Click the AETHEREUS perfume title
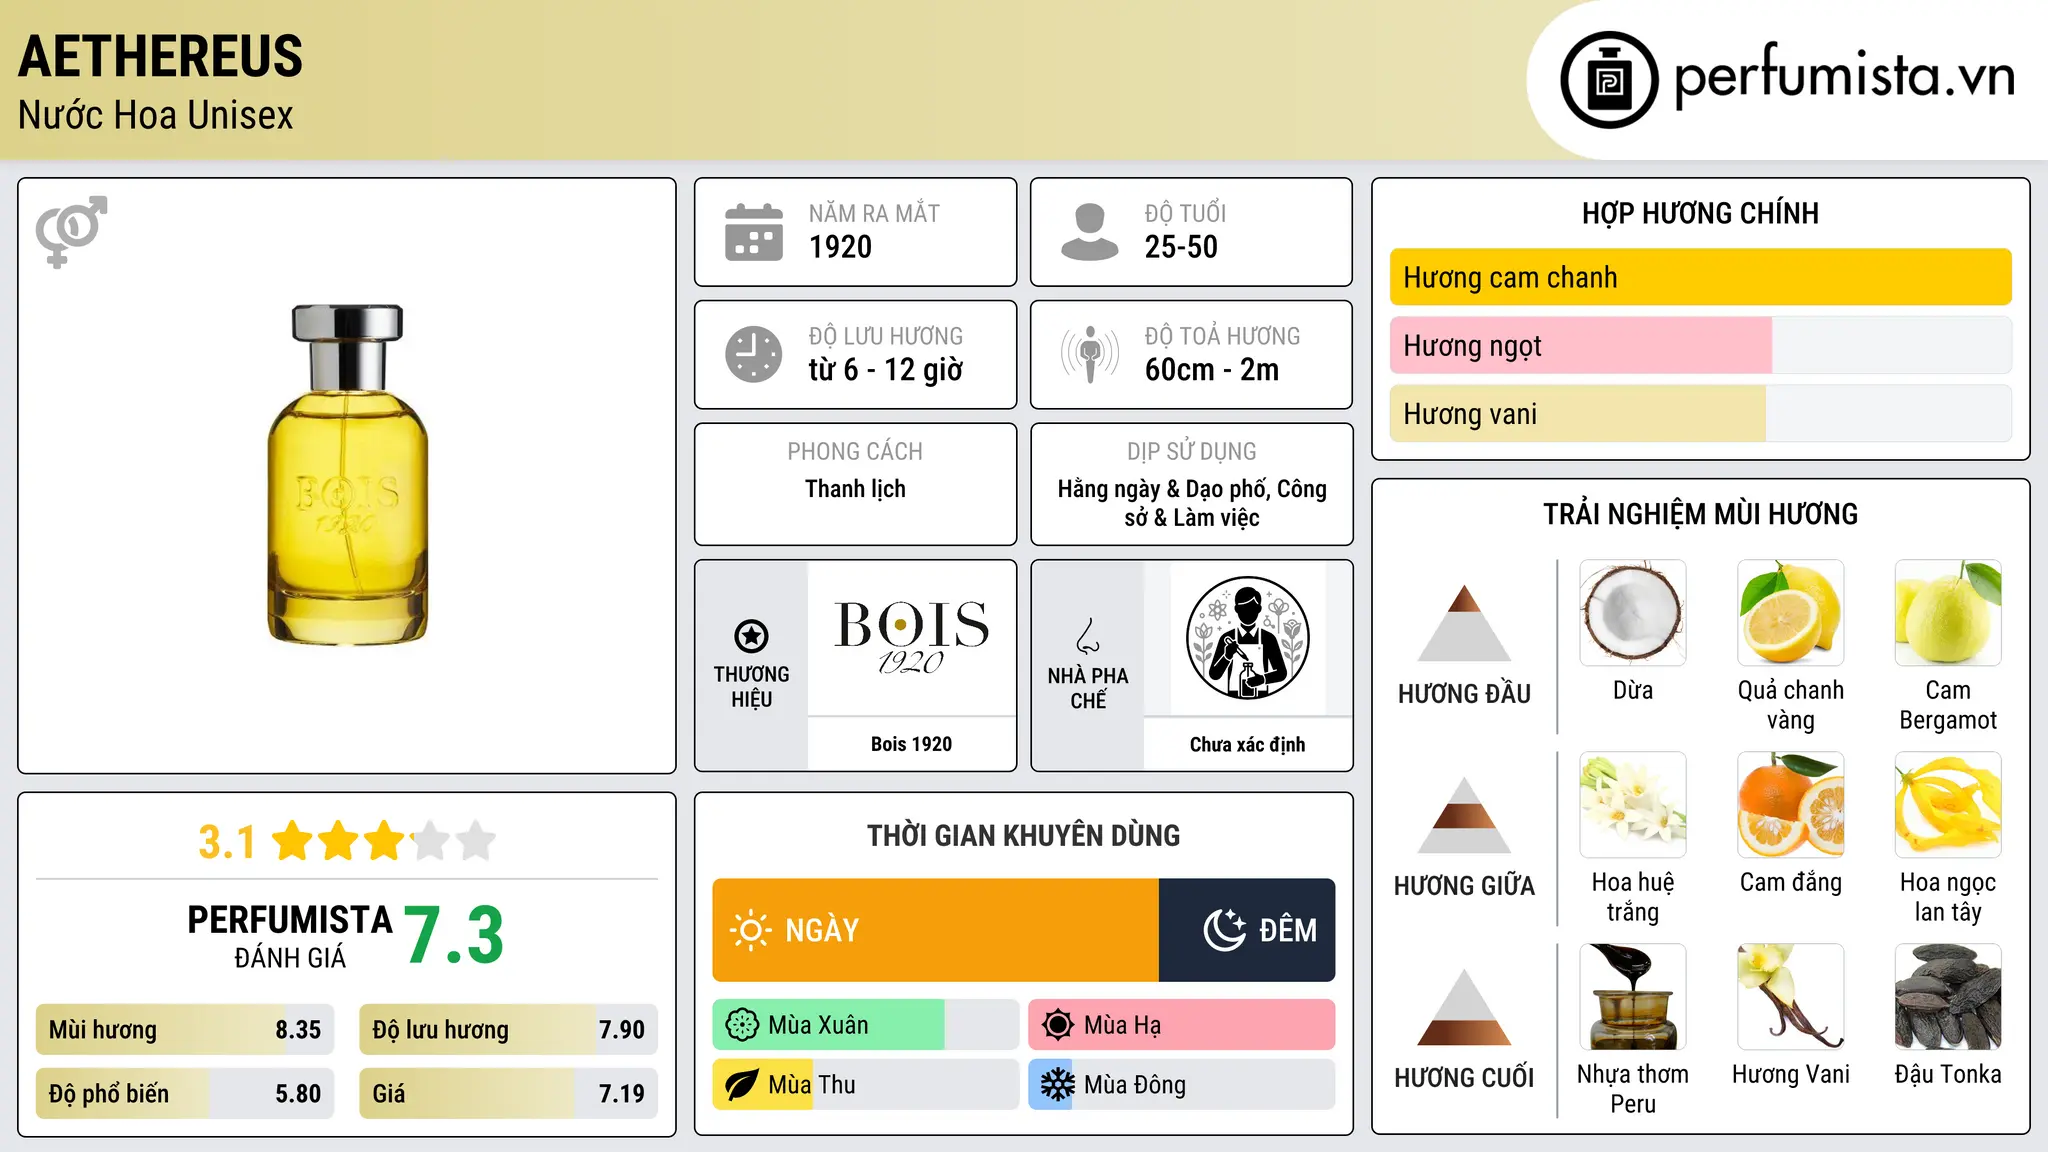Viewport: 2048px width, 1152px height. click(160, 56)
